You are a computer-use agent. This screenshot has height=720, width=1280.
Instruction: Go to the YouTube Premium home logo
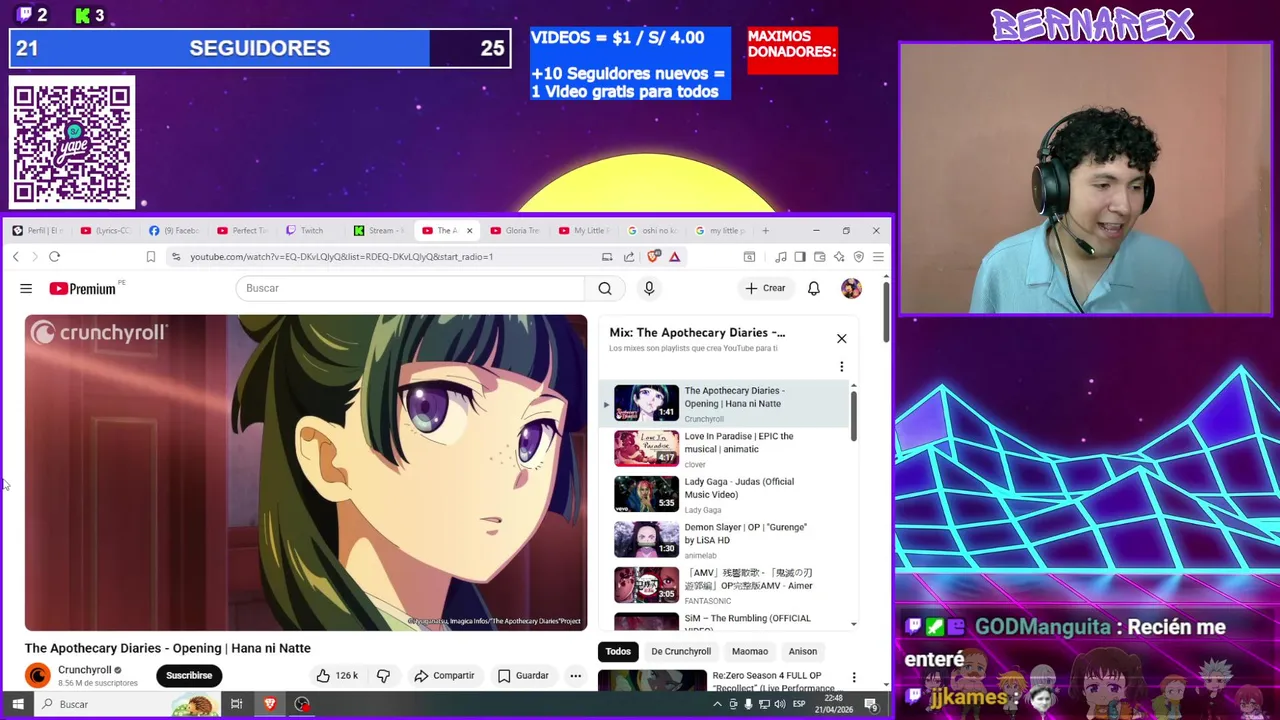click(83, 288)
